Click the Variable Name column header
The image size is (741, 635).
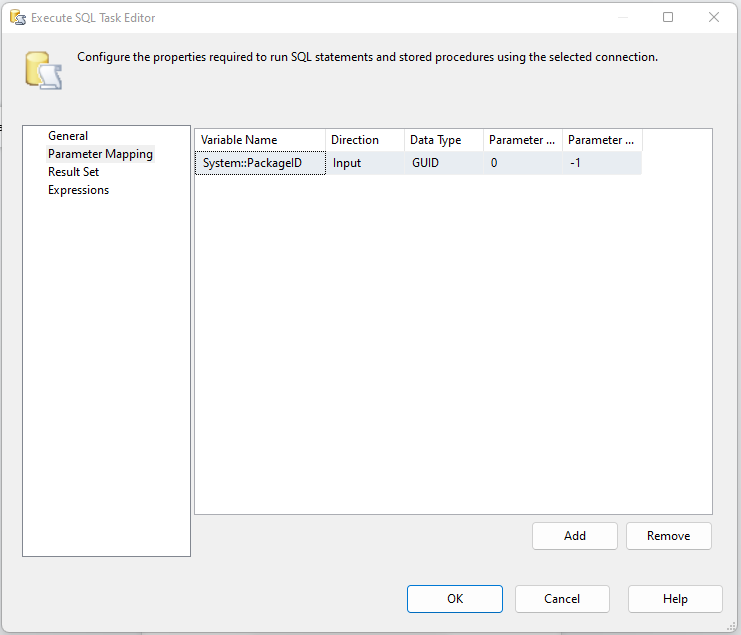click(260, 140)
